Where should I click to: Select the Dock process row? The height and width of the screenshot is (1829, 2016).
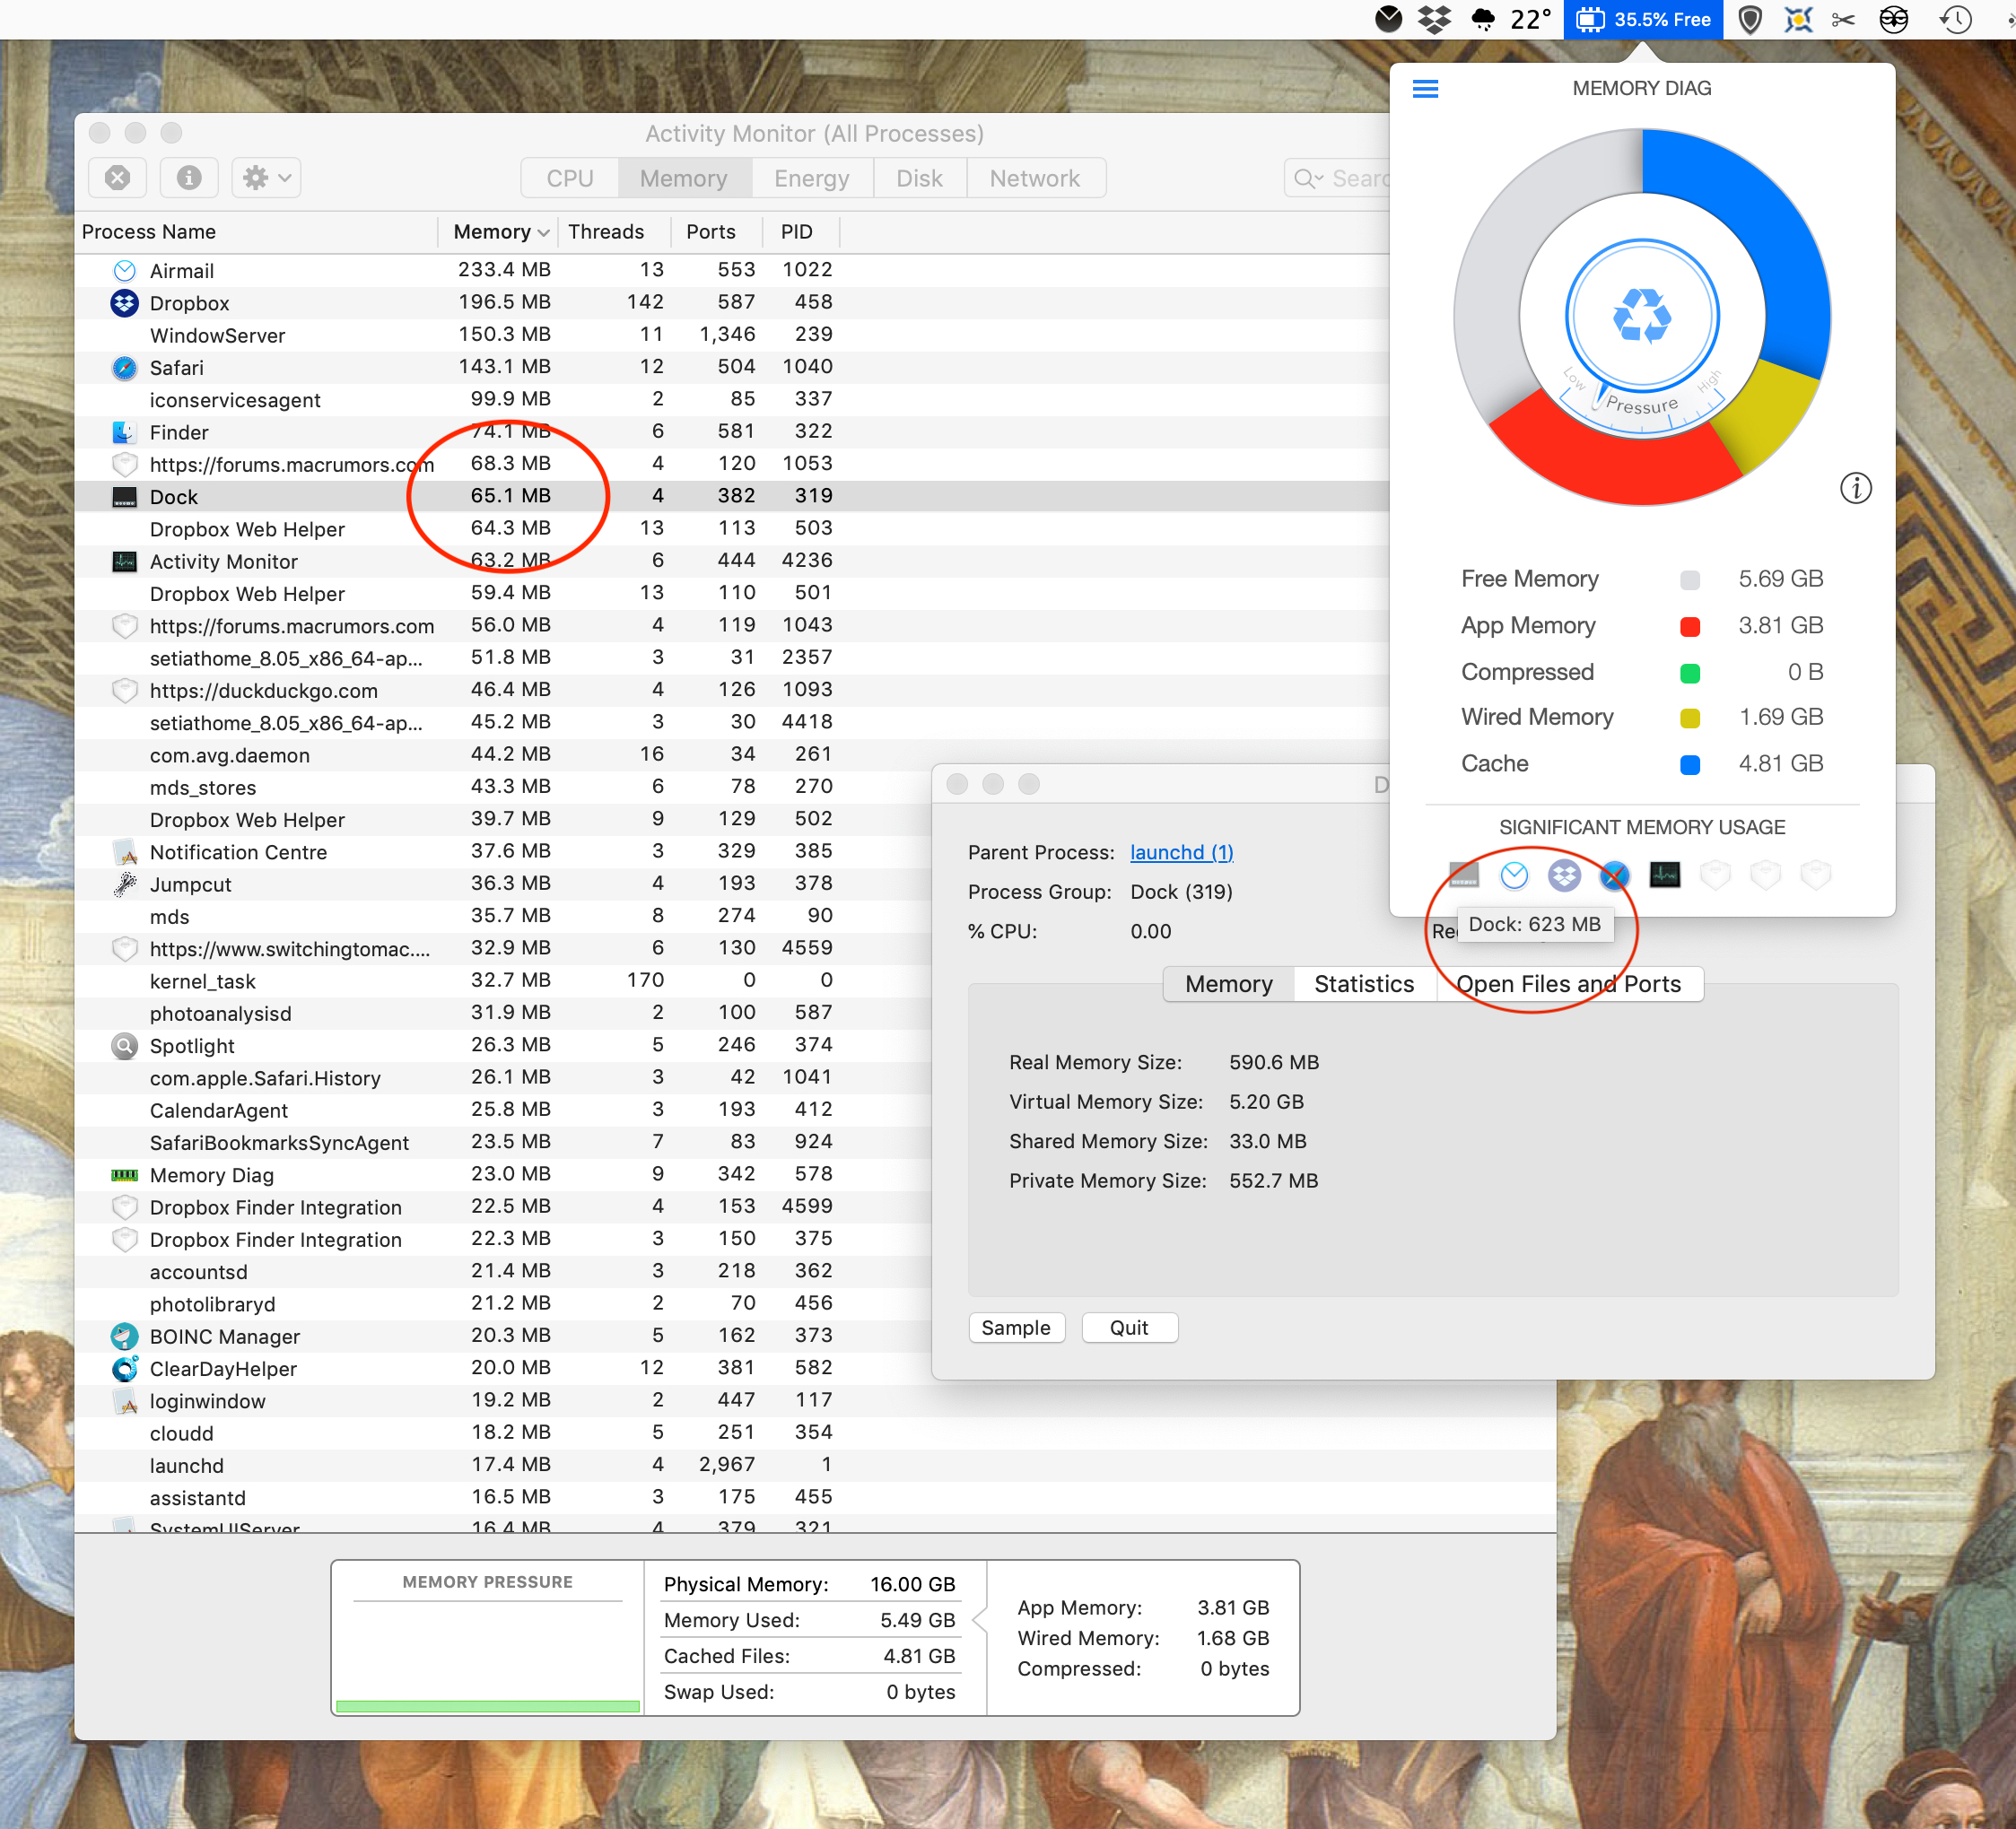[x=732, y=496]
